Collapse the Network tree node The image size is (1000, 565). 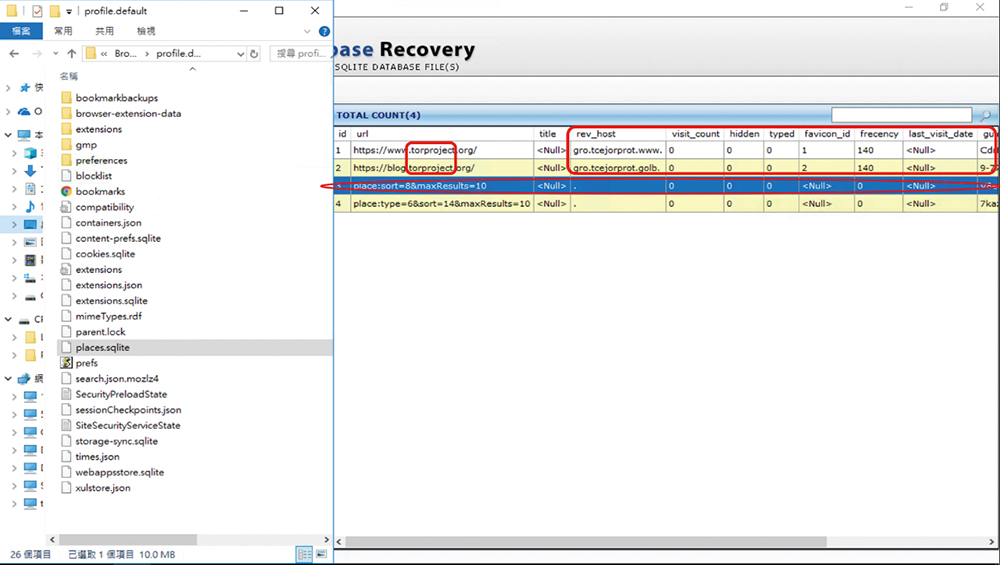[8, 379]
